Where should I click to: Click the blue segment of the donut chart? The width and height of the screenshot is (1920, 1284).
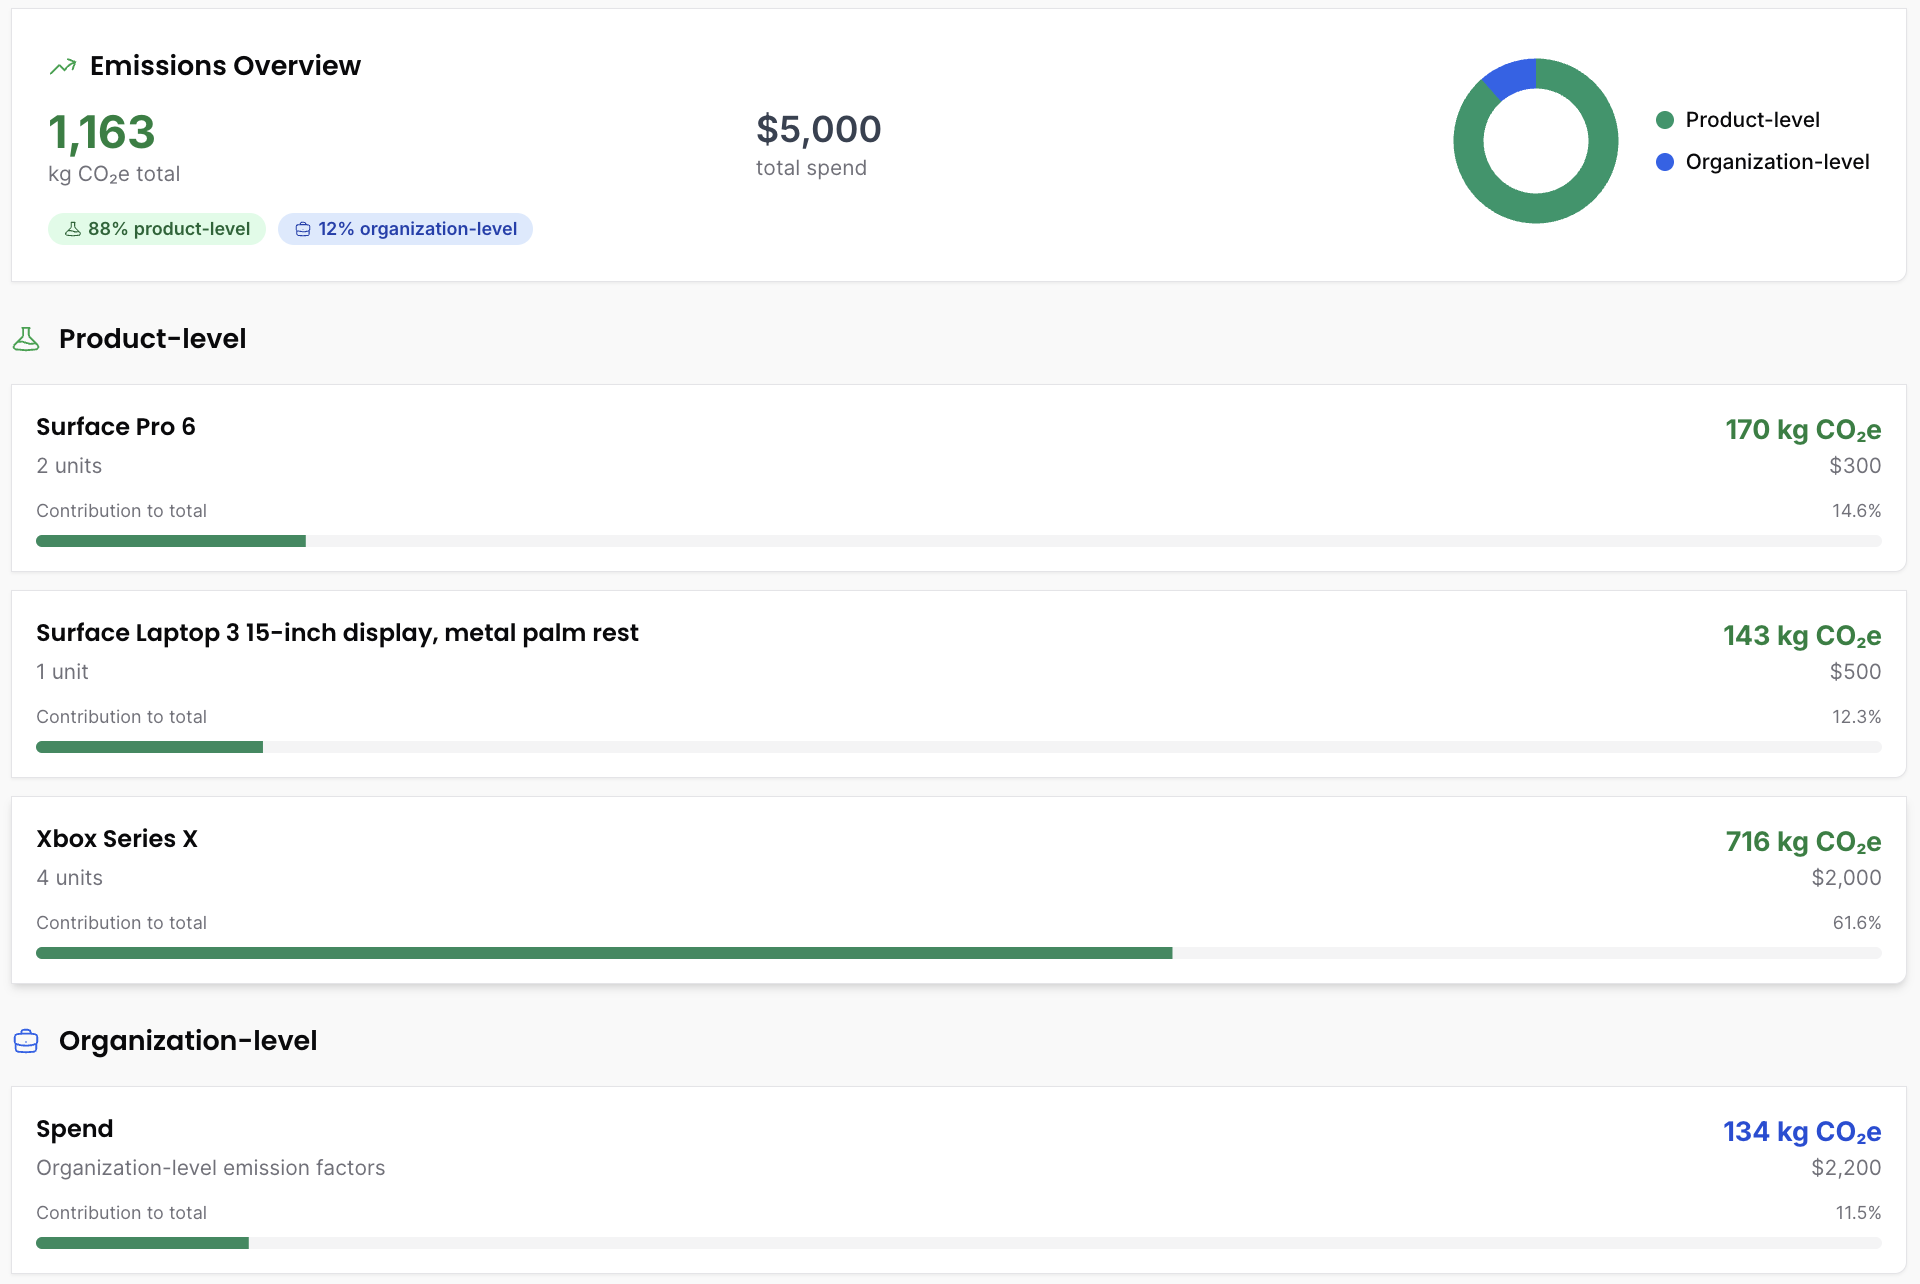(x=1513, y=77)
